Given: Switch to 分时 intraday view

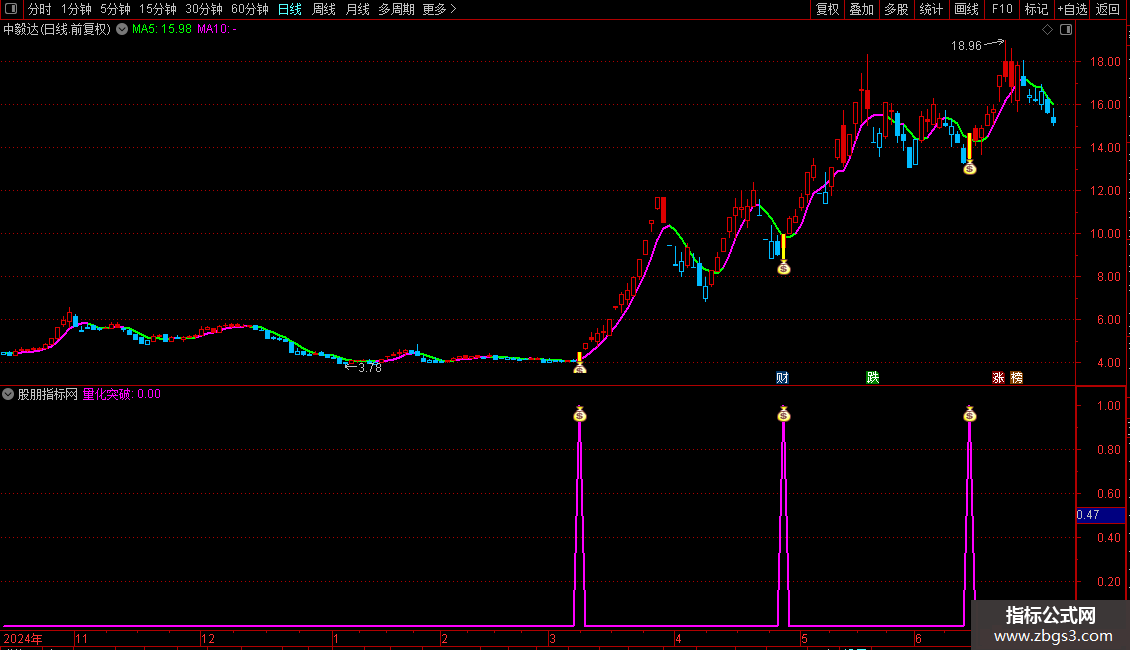Looking at the screenshot, I should (x=40, y=9).
